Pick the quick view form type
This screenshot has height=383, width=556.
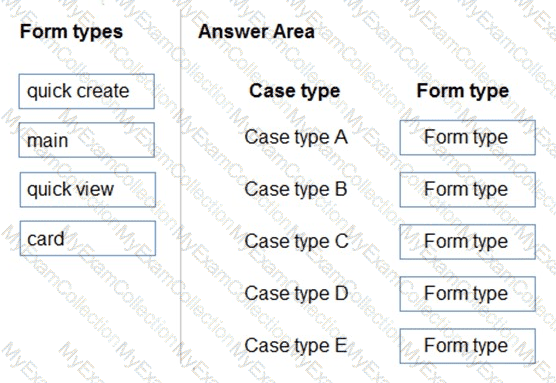click(x=88, y=189)
